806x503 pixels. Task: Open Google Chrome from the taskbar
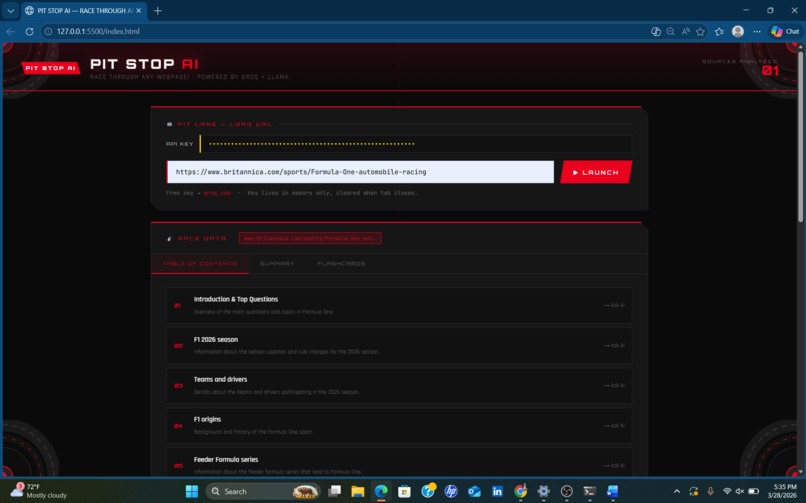point(520,491)
